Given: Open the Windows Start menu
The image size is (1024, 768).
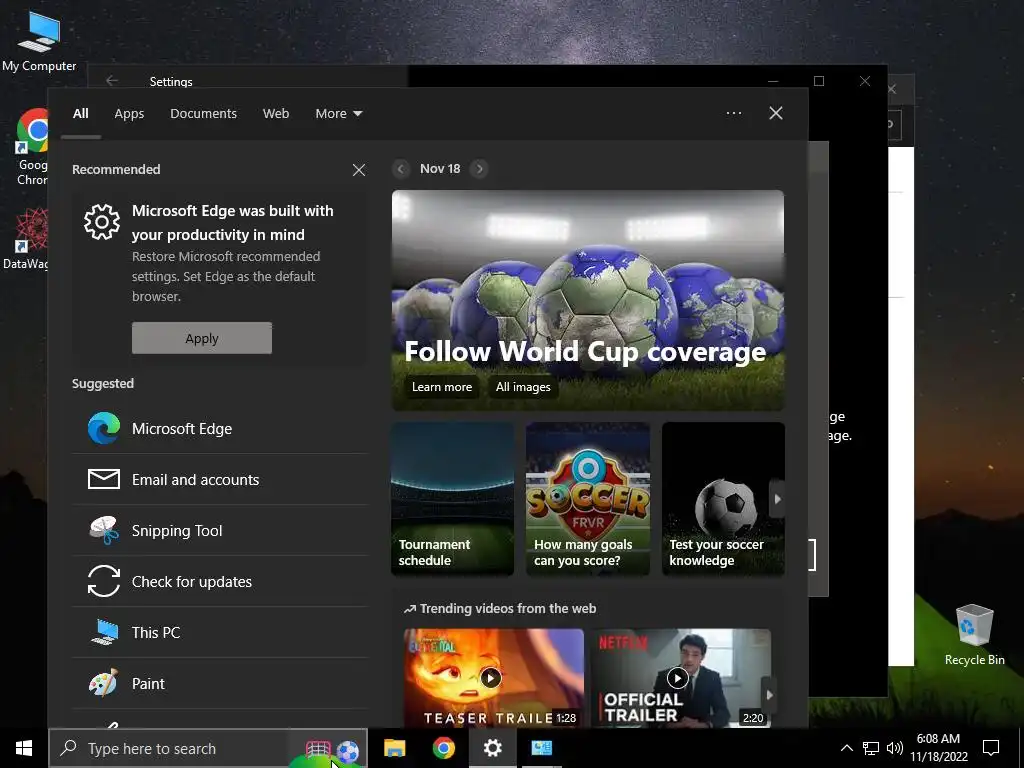Looking at the screenshot, I should 24,748.
